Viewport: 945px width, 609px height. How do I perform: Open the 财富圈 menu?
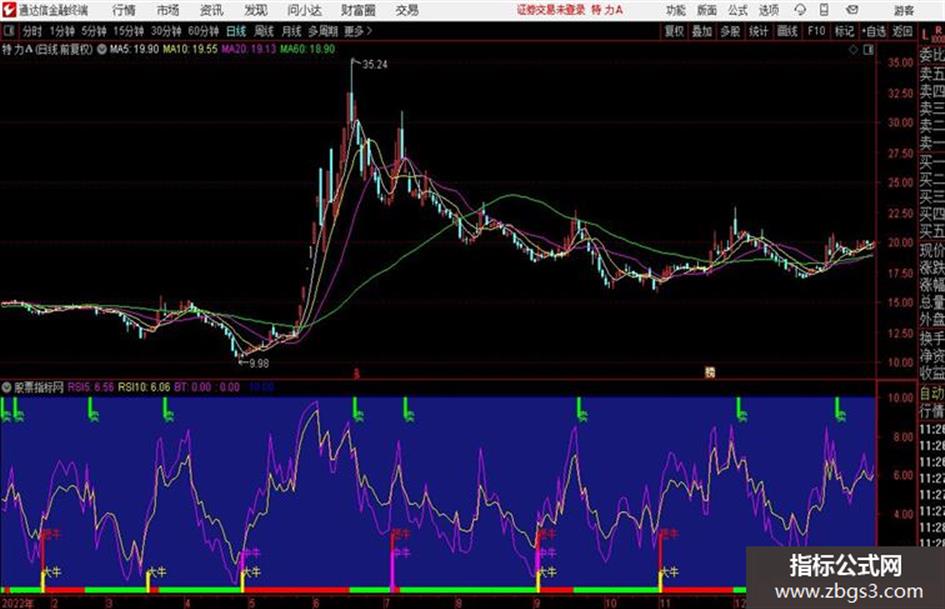(358, 10)
